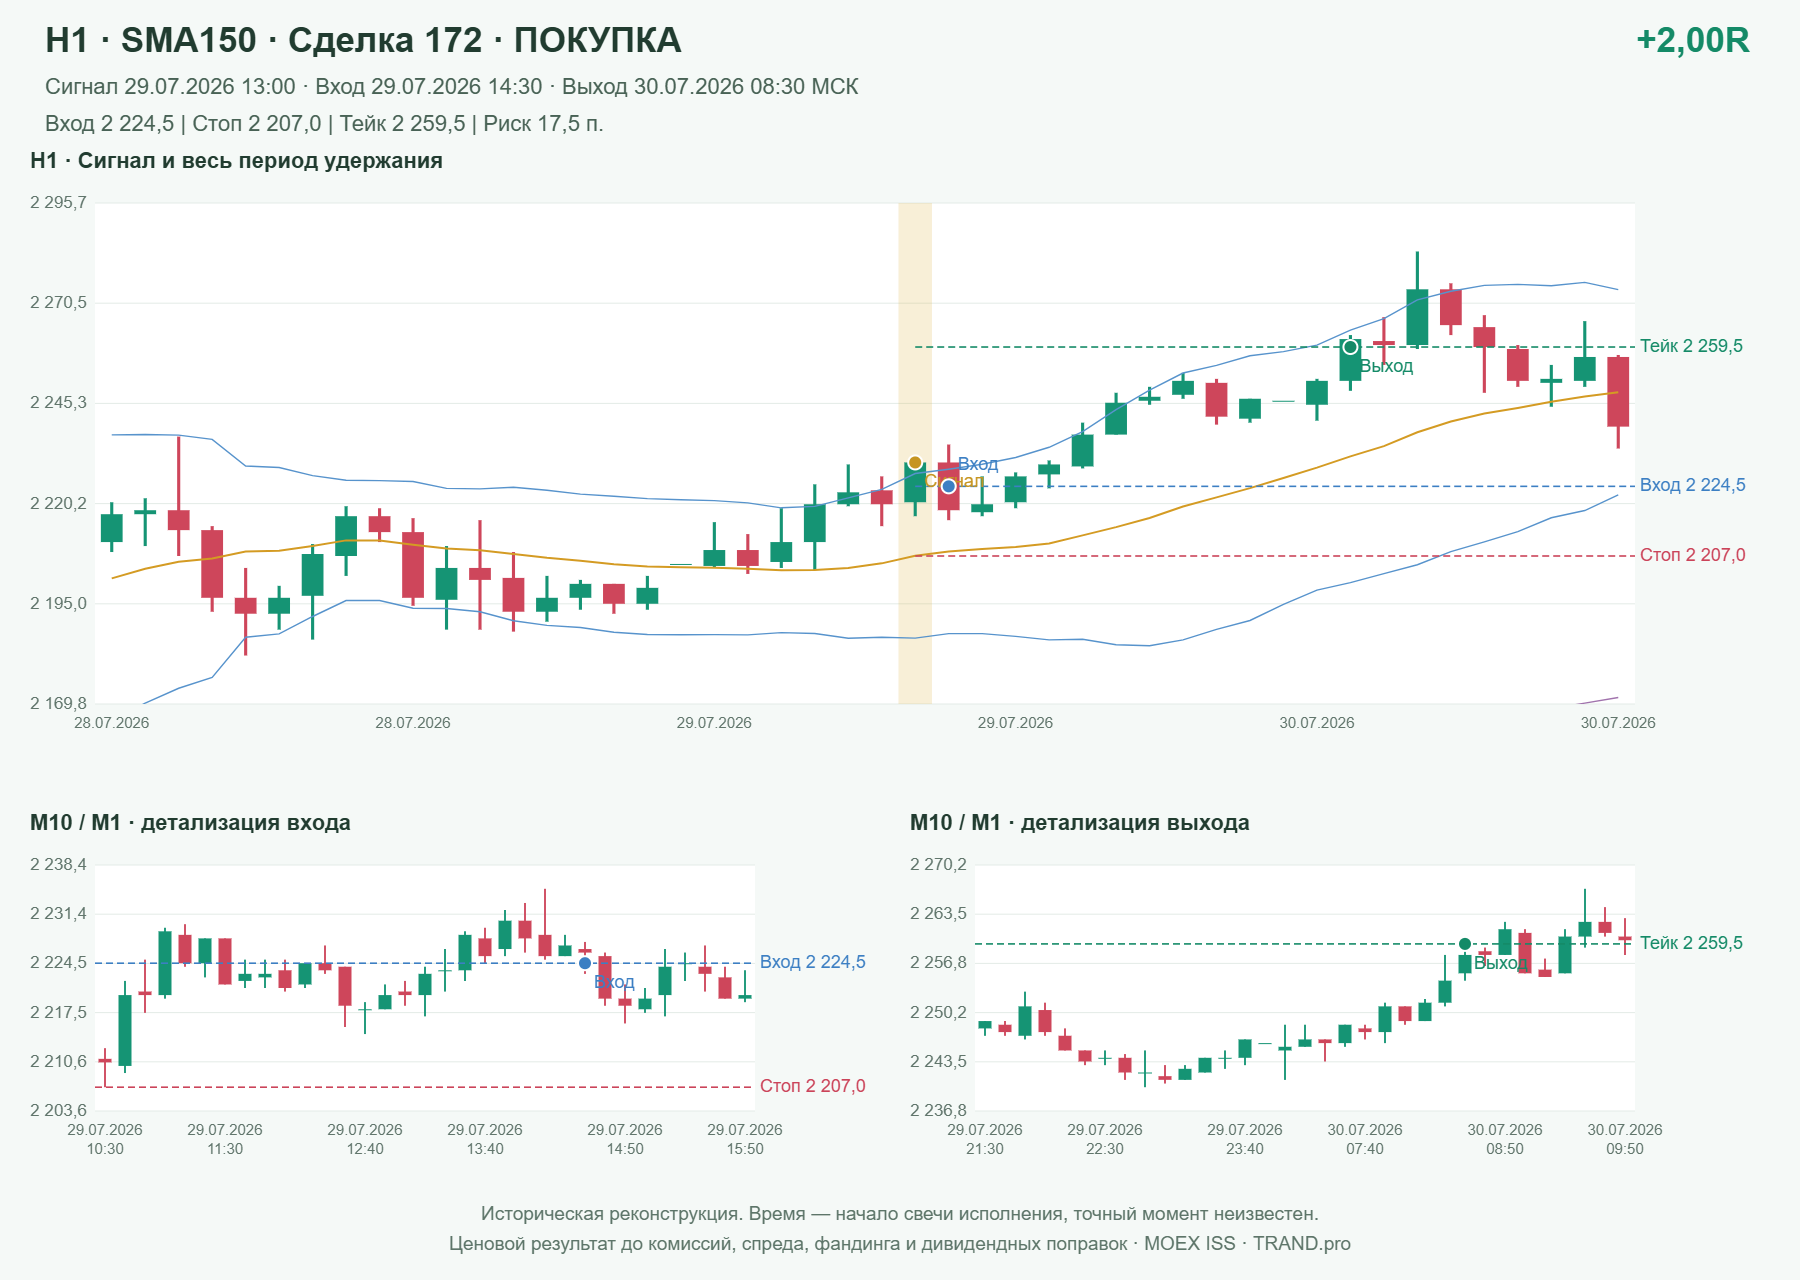This screenshot has height=1280, width=1800.
Task: Click the 'Вход 2 224,5' label in entry detail chart
Action: [812, 962]
